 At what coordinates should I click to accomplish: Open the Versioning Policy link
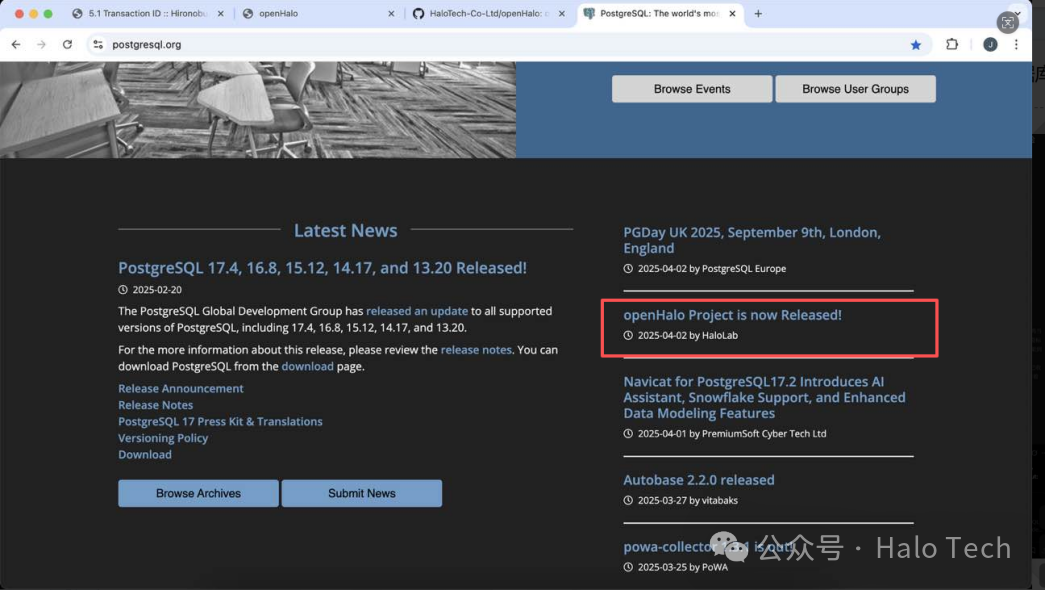point(163,438)
